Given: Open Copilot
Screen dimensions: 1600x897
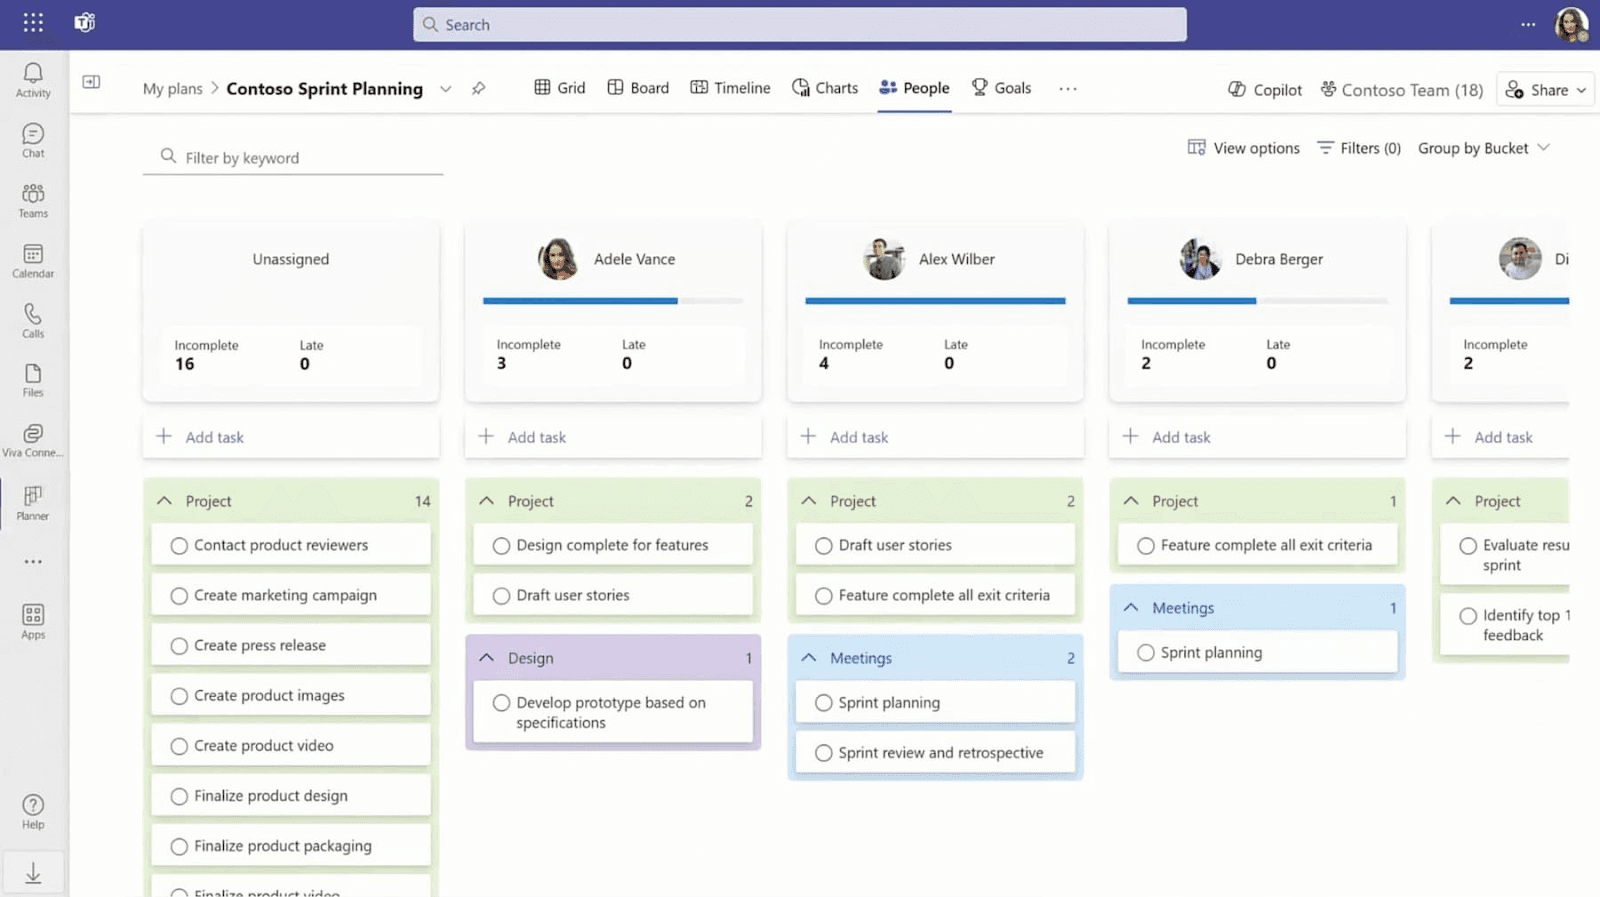Looking at the screenshot, I should (1265, 89).
